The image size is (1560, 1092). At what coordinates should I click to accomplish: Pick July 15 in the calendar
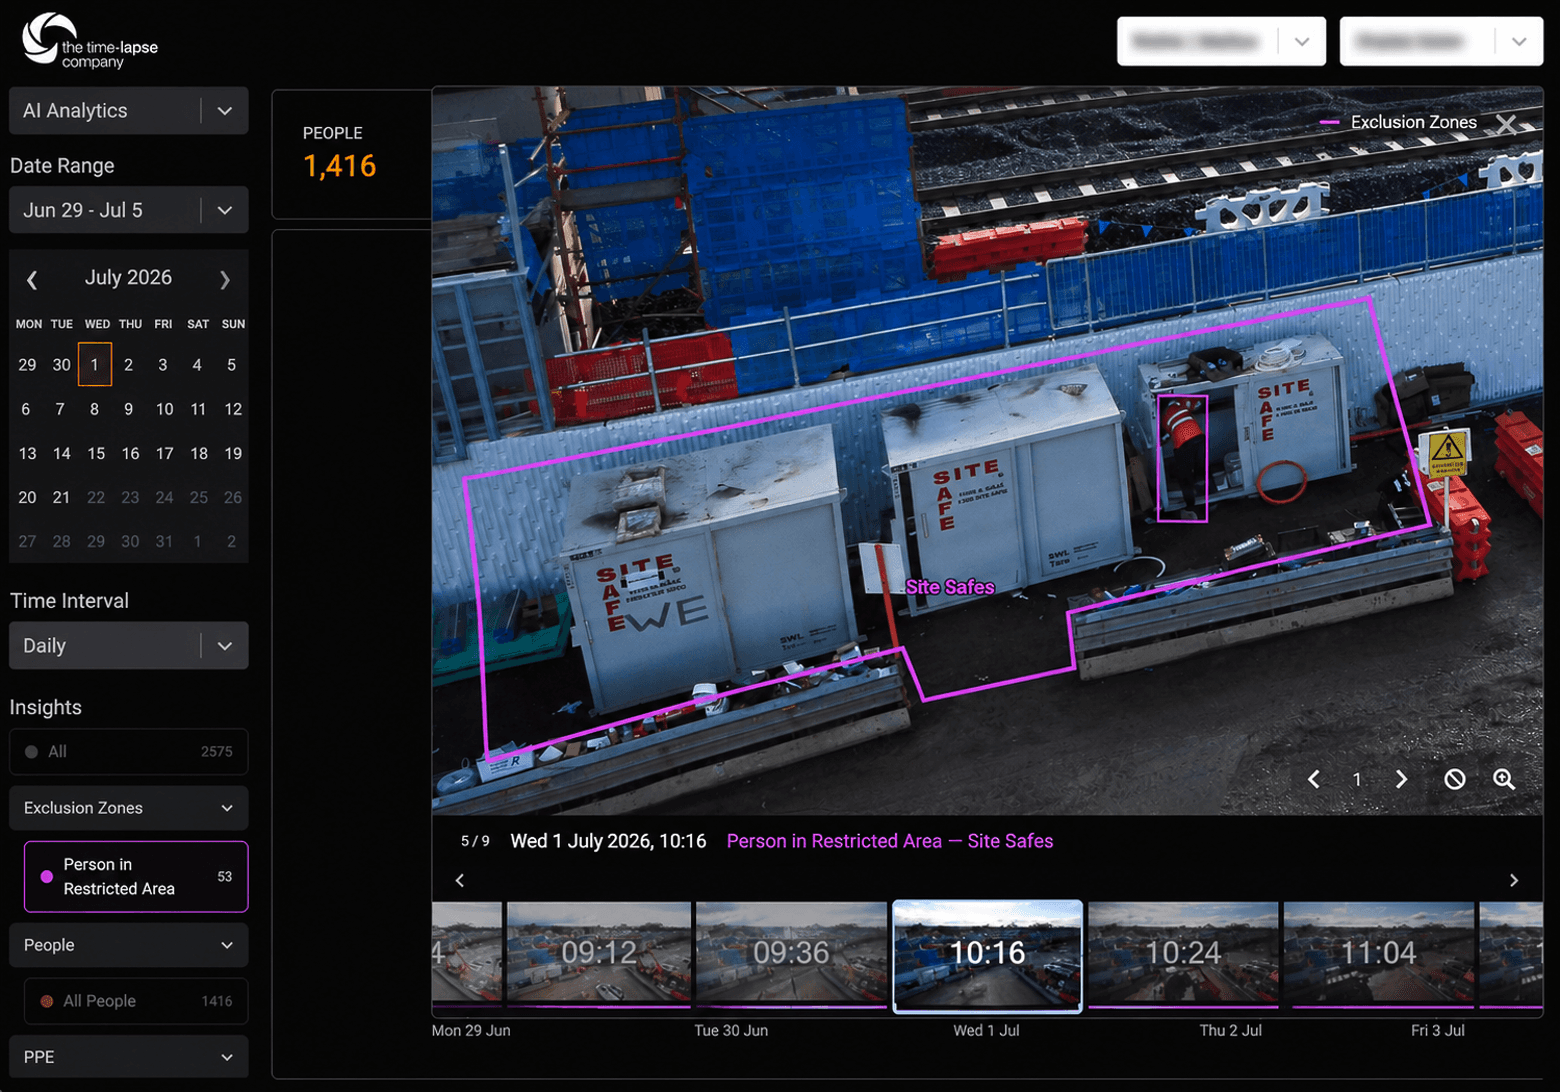click(x=96, y=453)
